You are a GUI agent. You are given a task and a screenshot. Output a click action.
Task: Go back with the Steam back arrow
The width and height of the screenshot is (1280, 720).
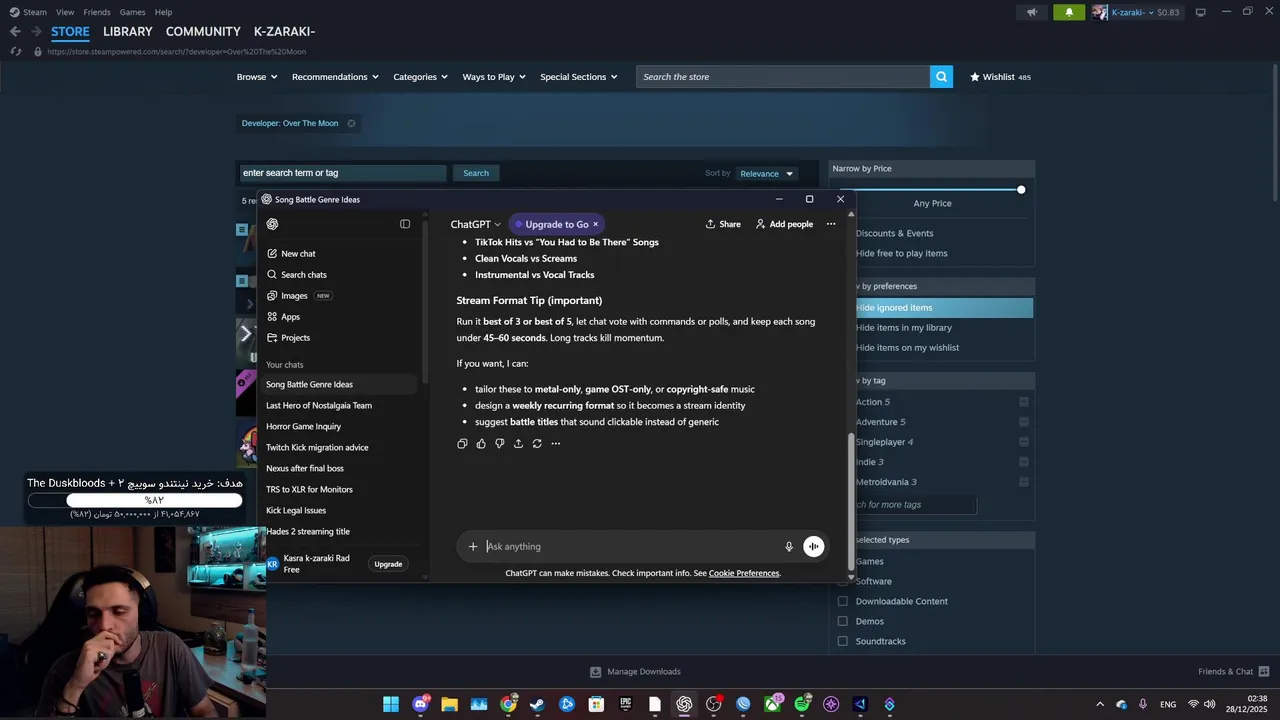tap(15, 32)
